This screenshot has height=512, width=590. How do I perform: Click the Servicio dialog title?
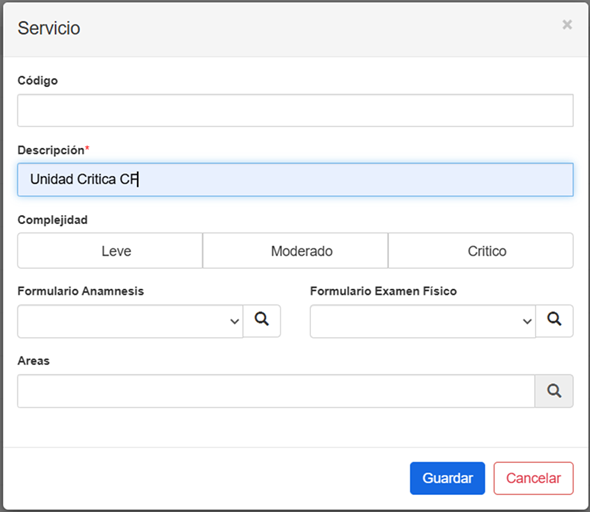point(49,28)
